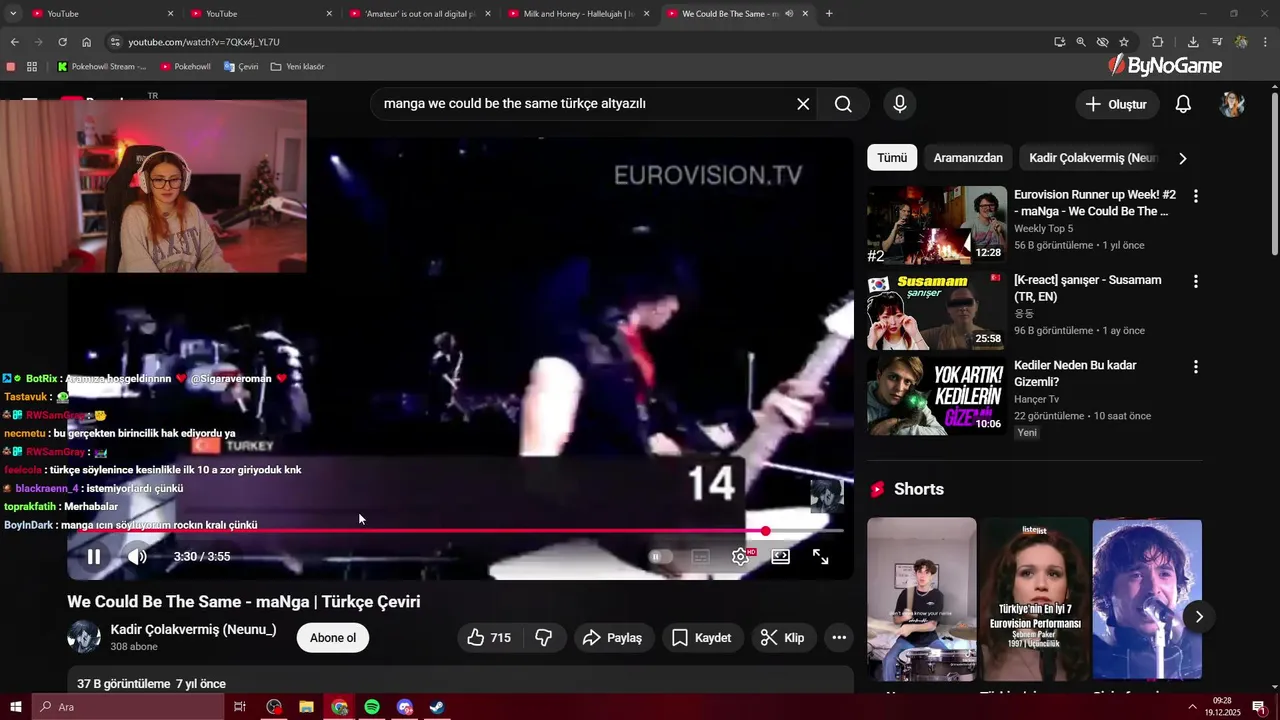This screenshot has width=1280, height=720.
Task: Open the Oluştur create menu
Action: pos(1117,104)
